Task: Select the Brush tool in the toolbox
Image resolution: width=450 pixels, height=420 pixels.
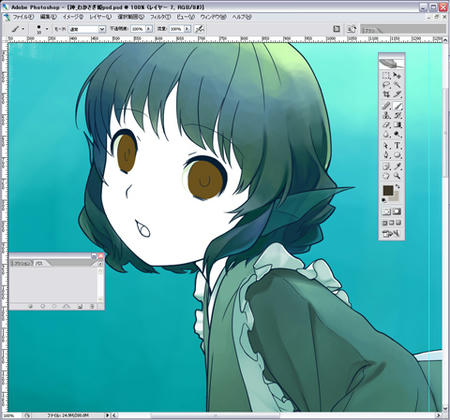Action: (397, 106)
